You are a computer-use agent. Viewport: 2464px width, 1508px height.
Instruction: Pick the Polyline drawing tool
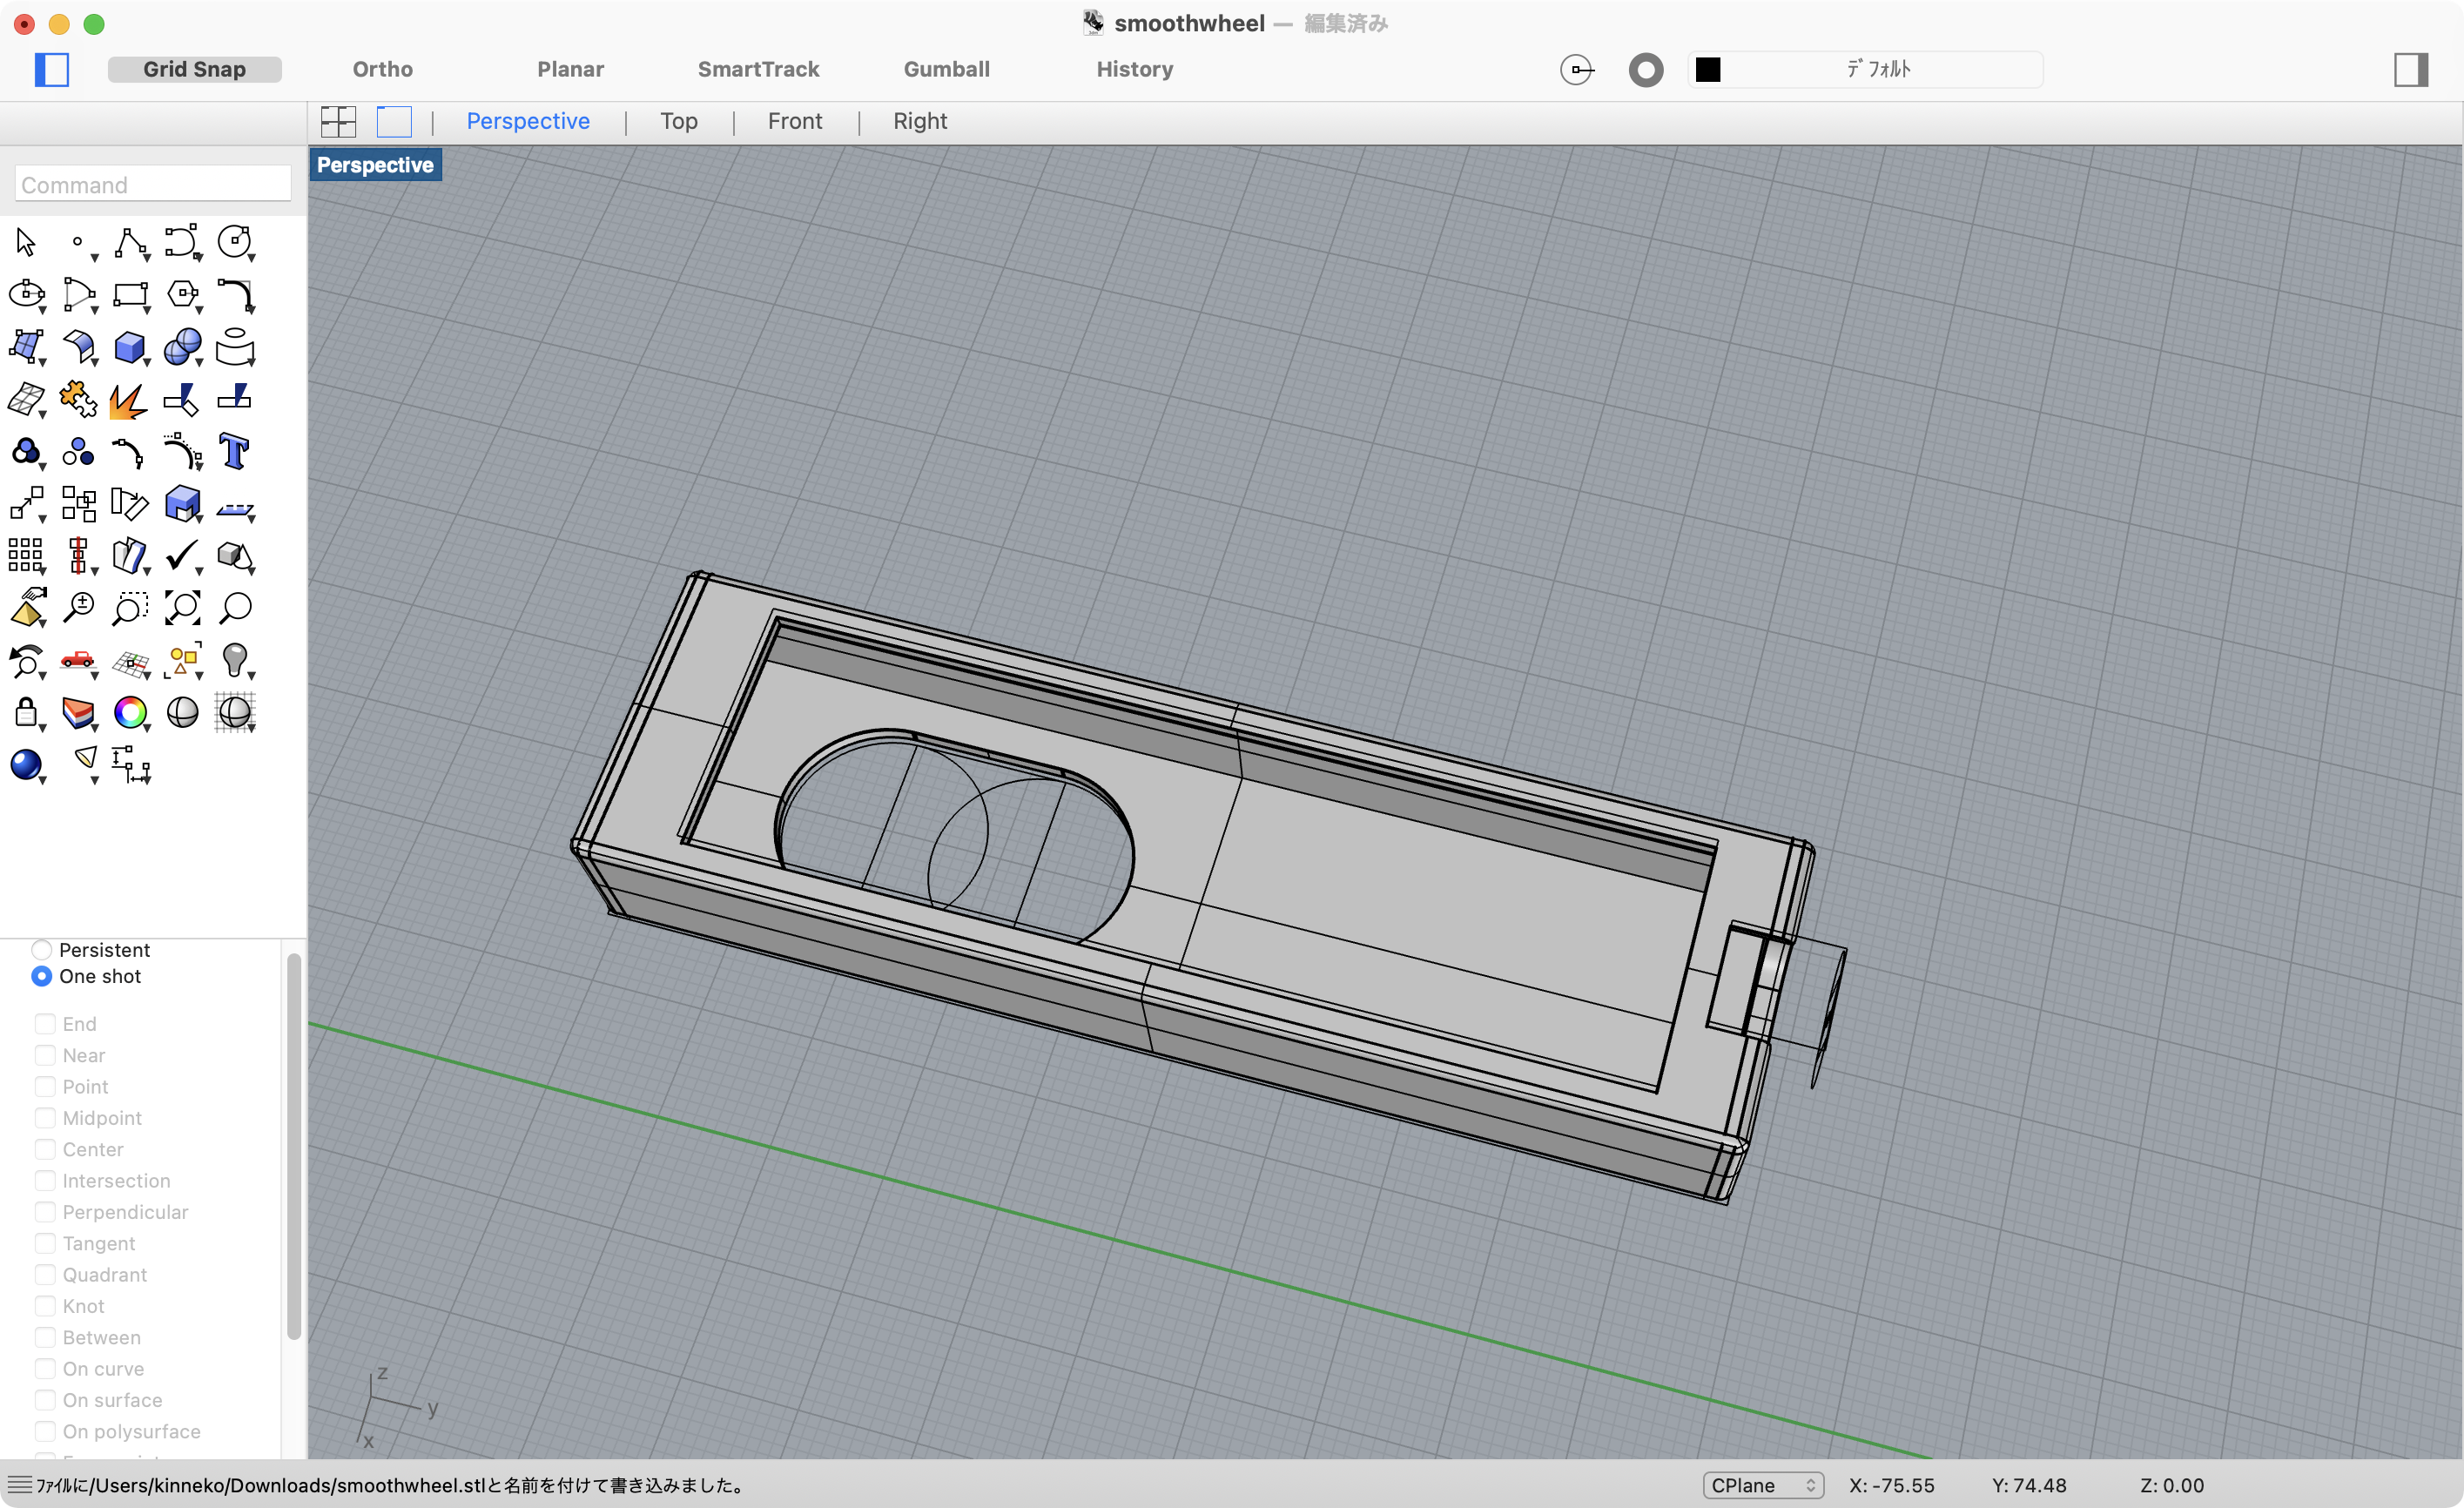pyautogui.click(x=130, y=243)
